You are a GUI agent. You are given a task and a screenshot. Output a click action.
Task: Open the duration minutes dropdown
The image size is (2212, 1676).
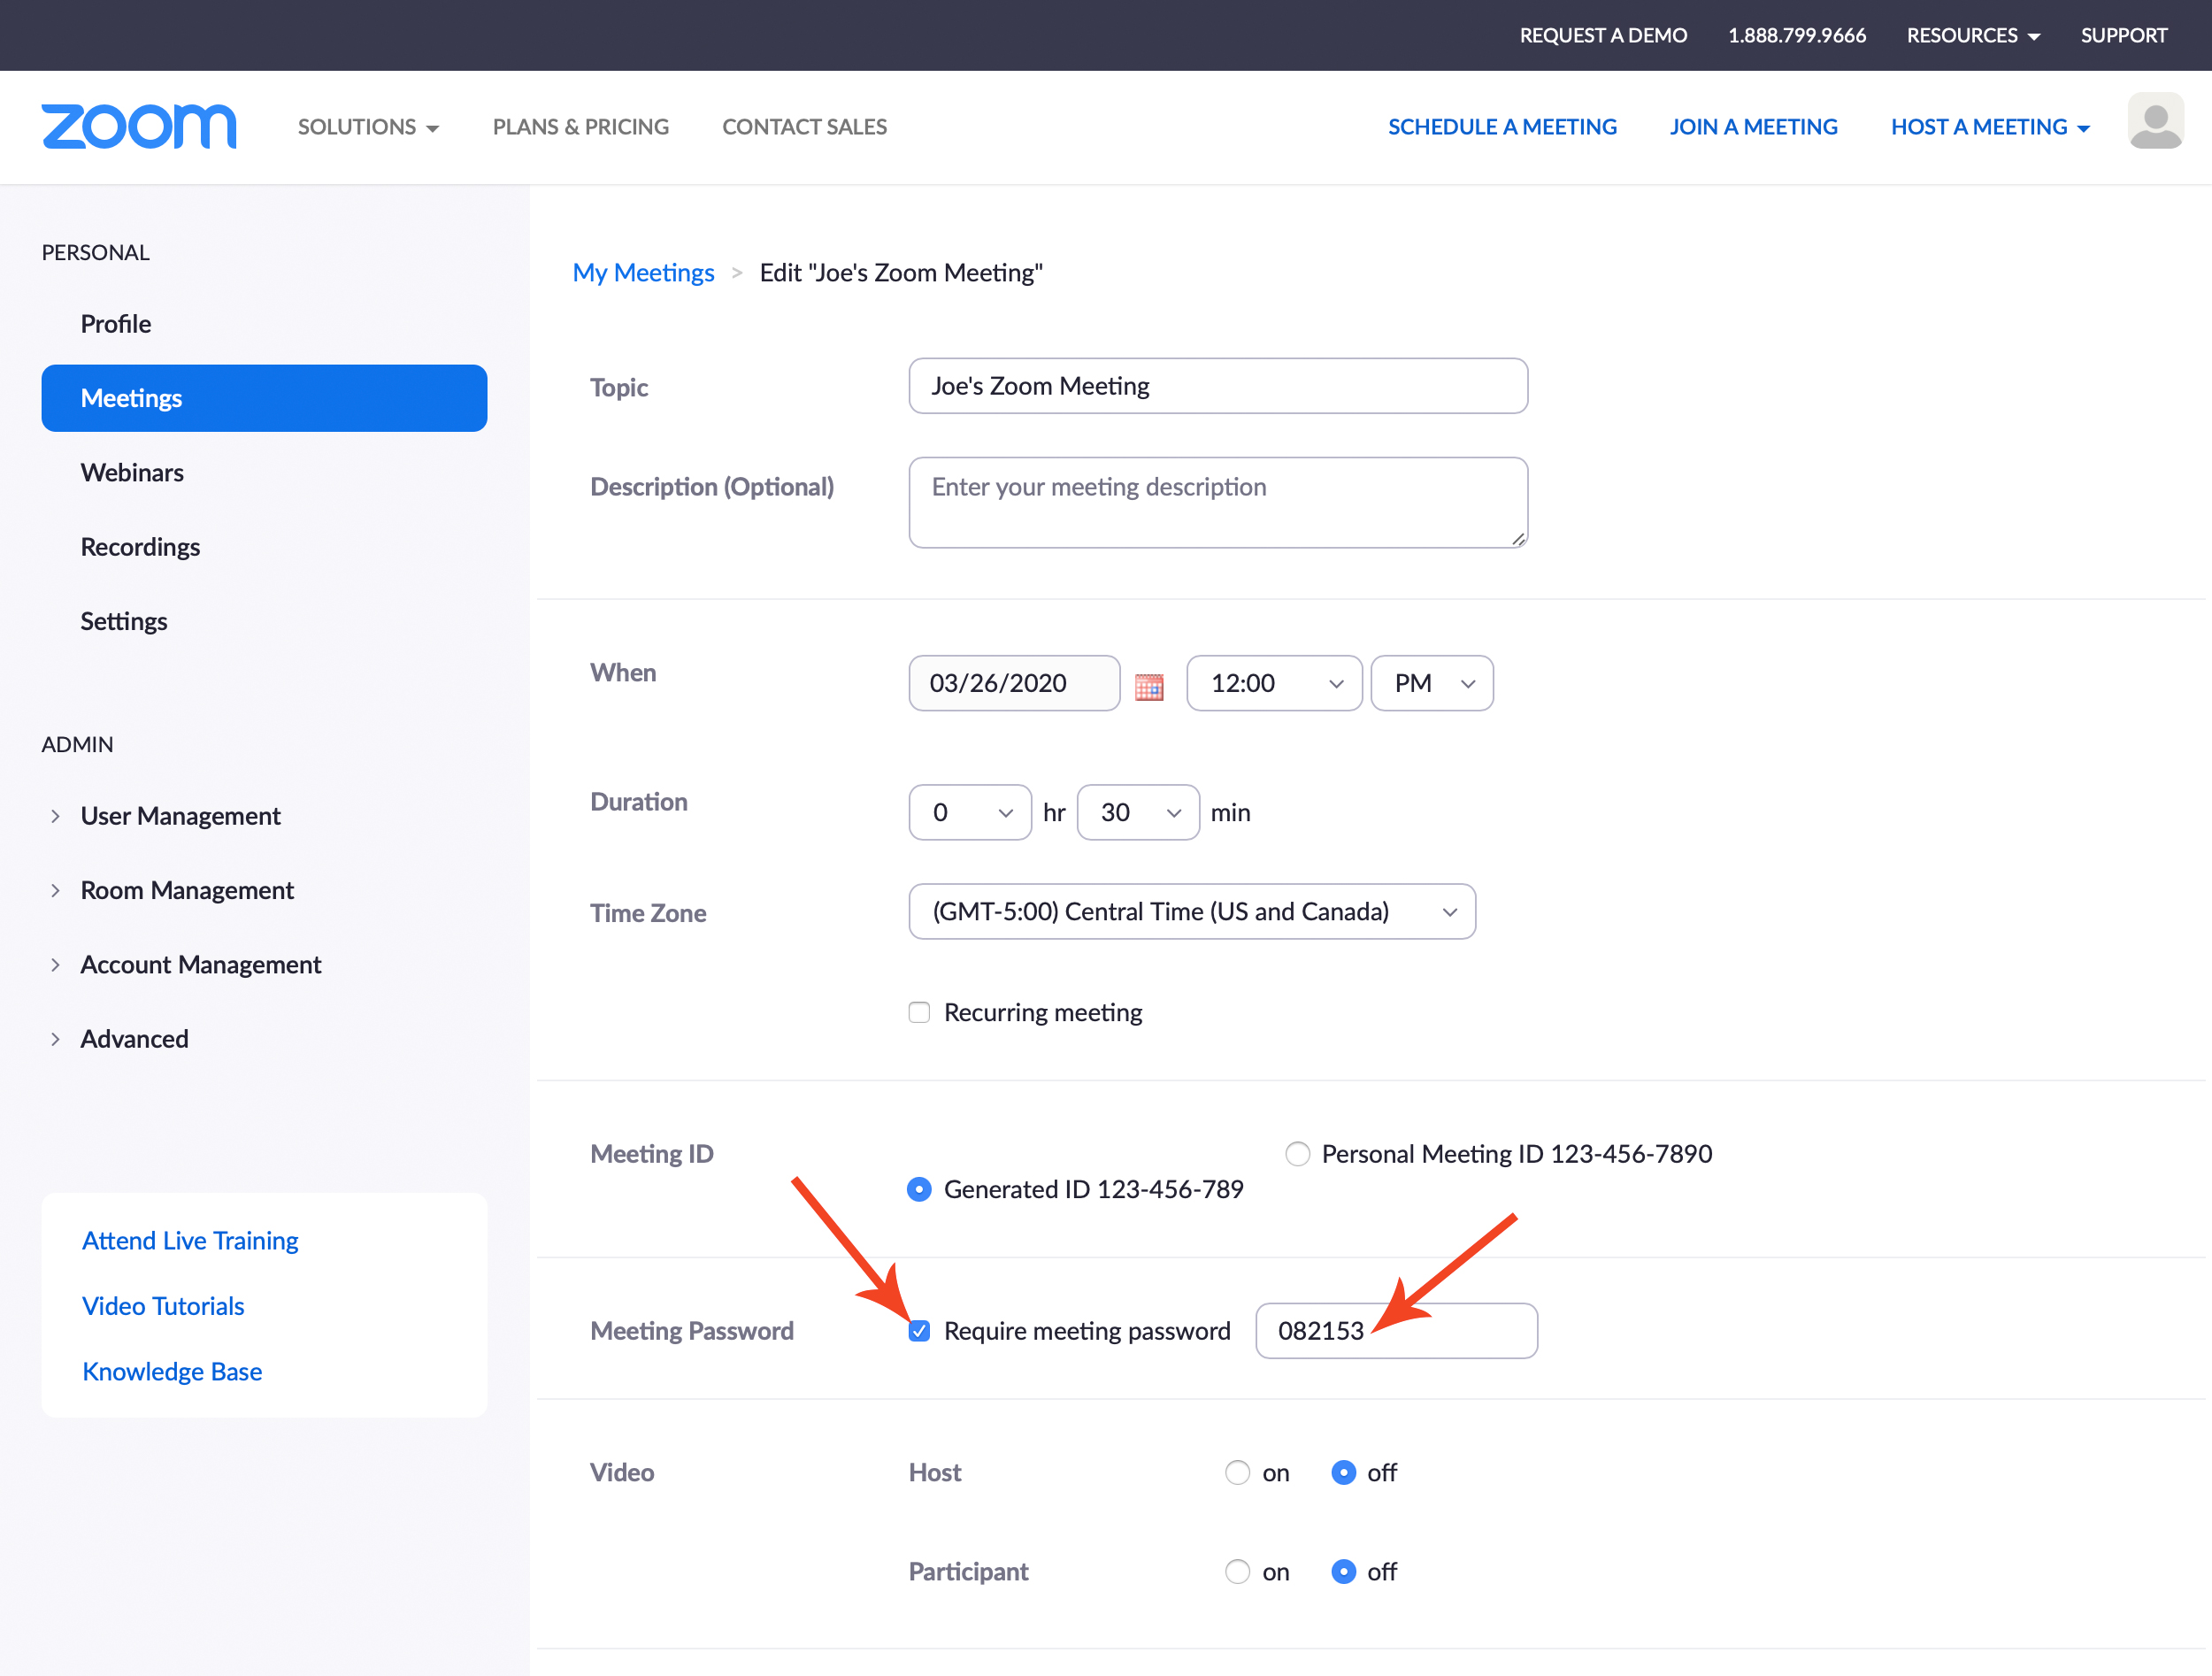point(1137,812)
